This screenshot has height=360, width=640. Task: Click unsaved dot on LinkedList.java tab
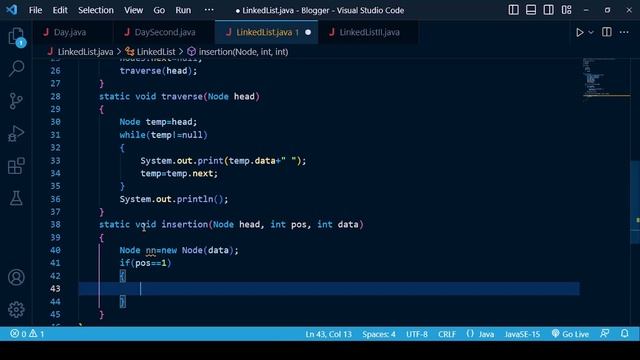[308, 32]
